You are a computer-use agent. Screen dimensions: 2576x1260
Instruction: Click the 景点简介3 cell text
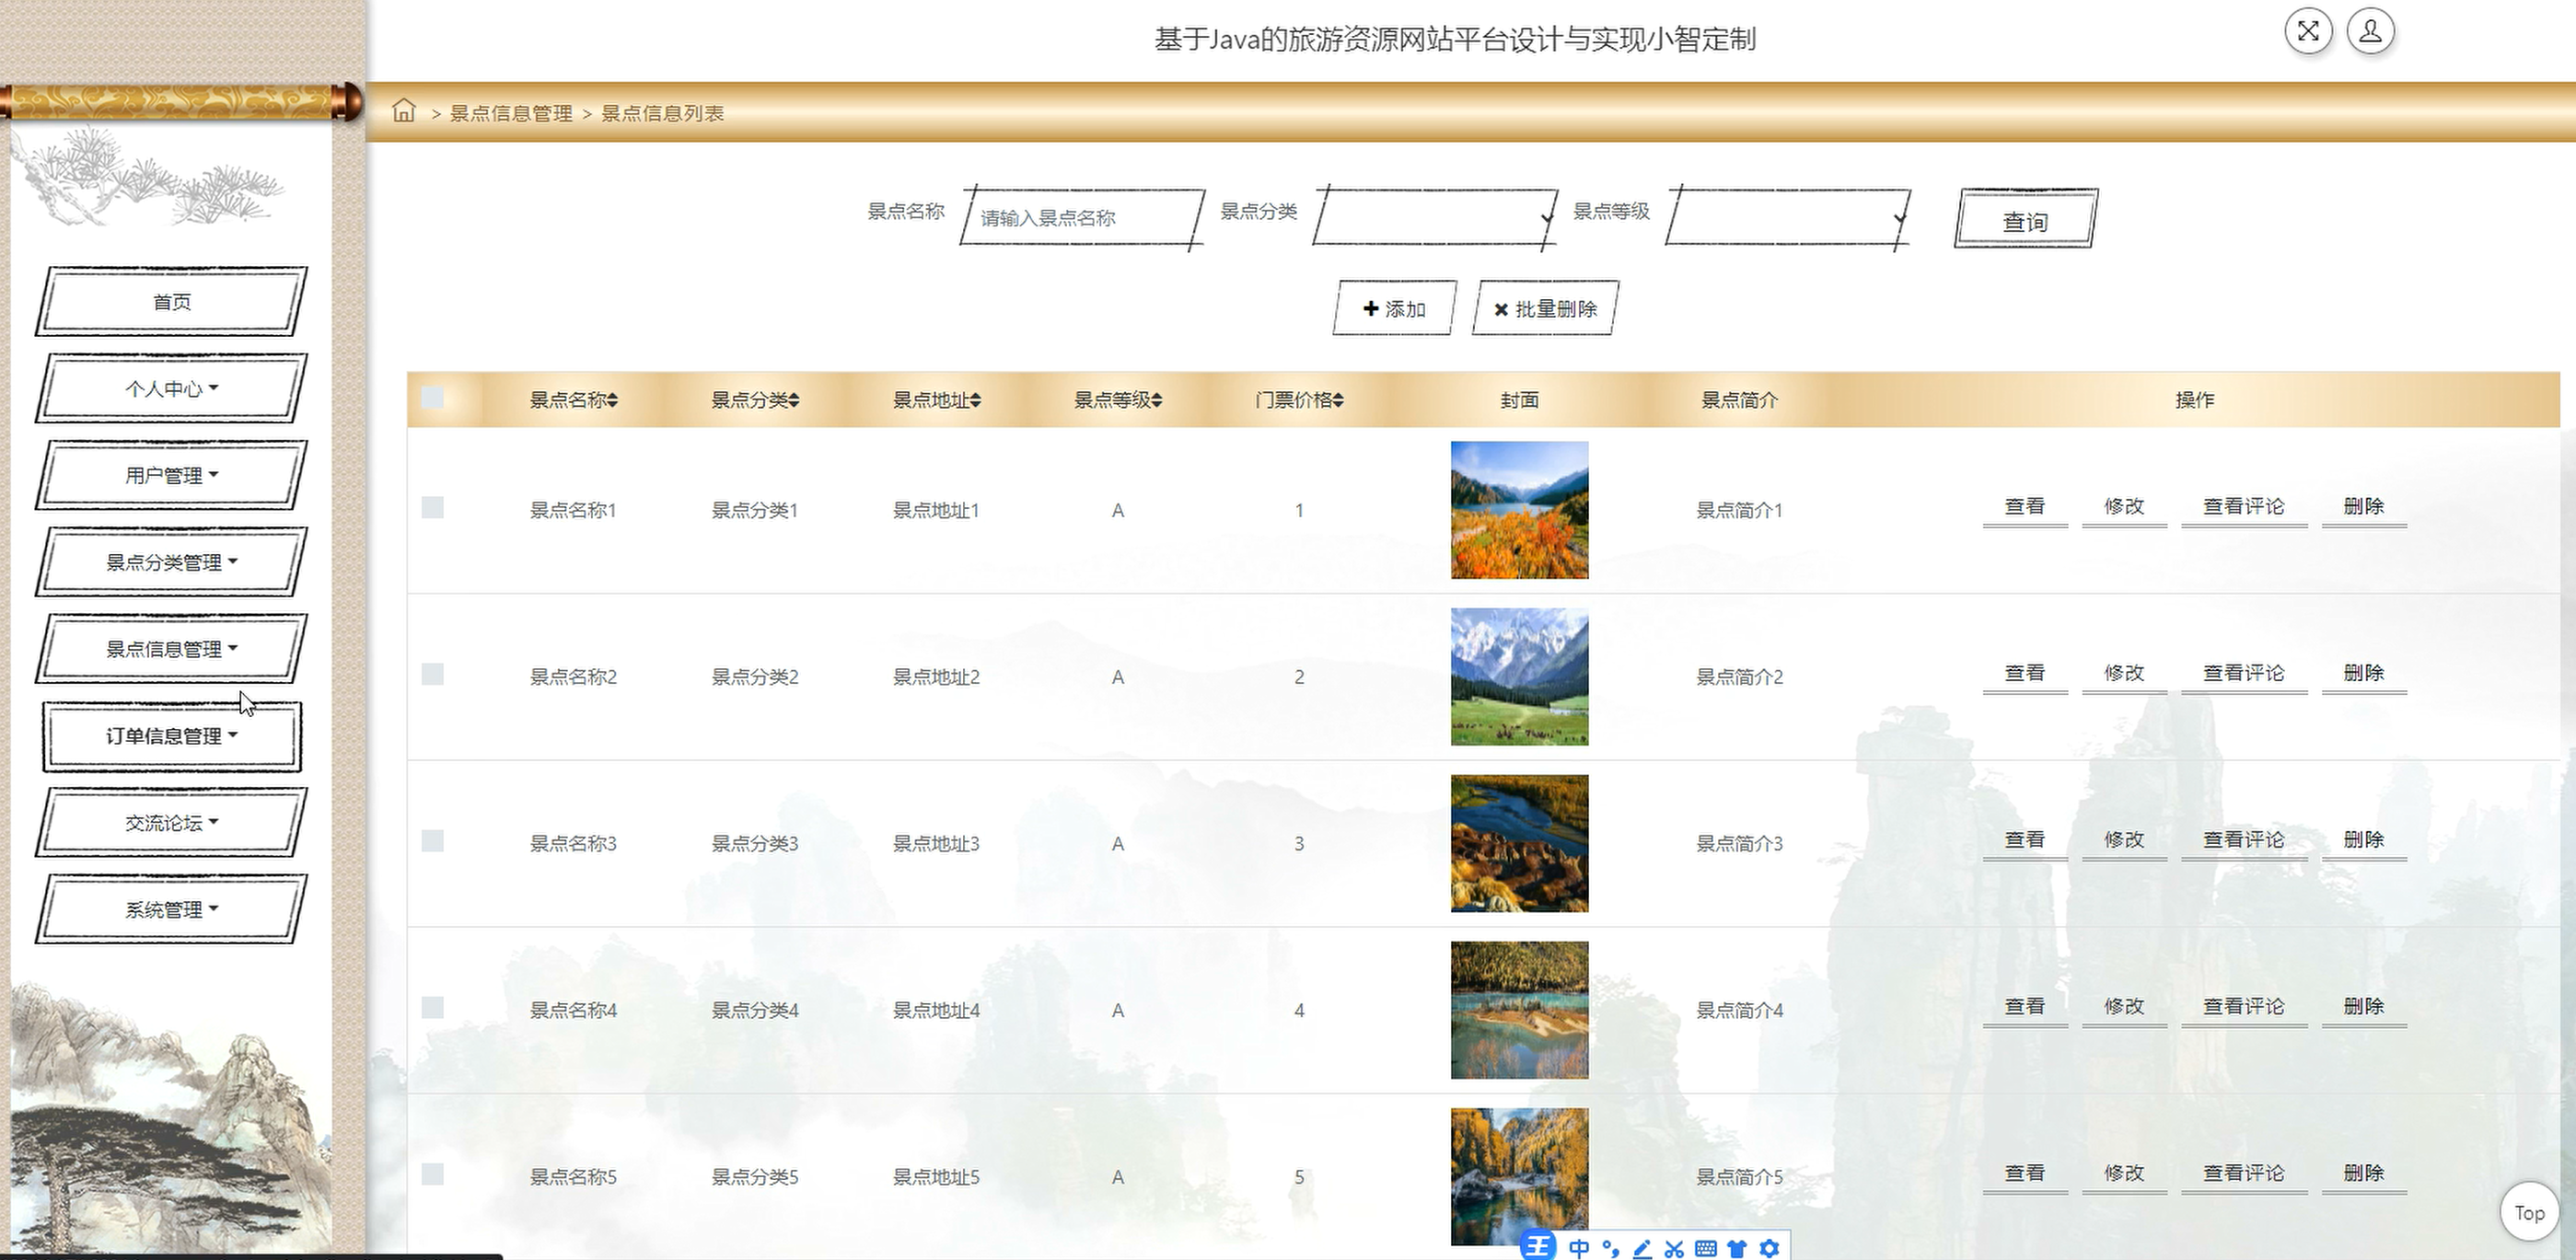point(1739,844)
